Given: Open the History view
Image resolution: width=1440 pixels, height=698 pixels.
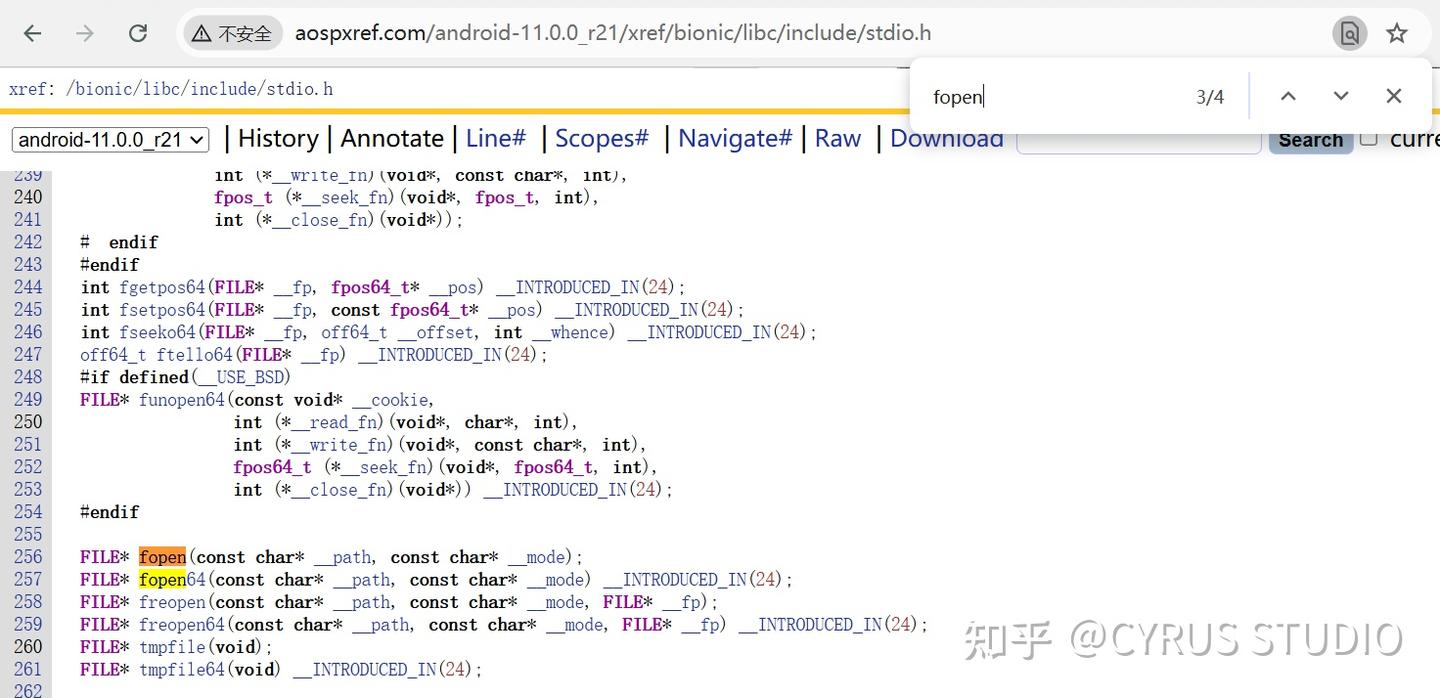Looking at the screenshot, I should [278, 139].
